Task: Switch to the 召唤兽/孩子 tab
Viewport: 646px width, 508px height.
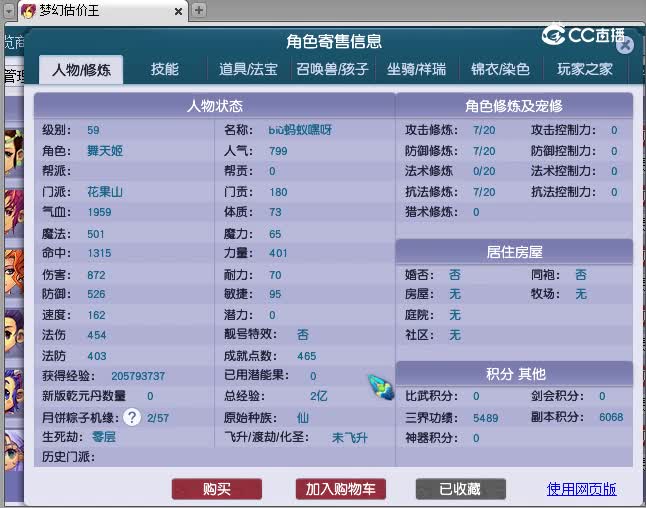Action: coord(332,69)
